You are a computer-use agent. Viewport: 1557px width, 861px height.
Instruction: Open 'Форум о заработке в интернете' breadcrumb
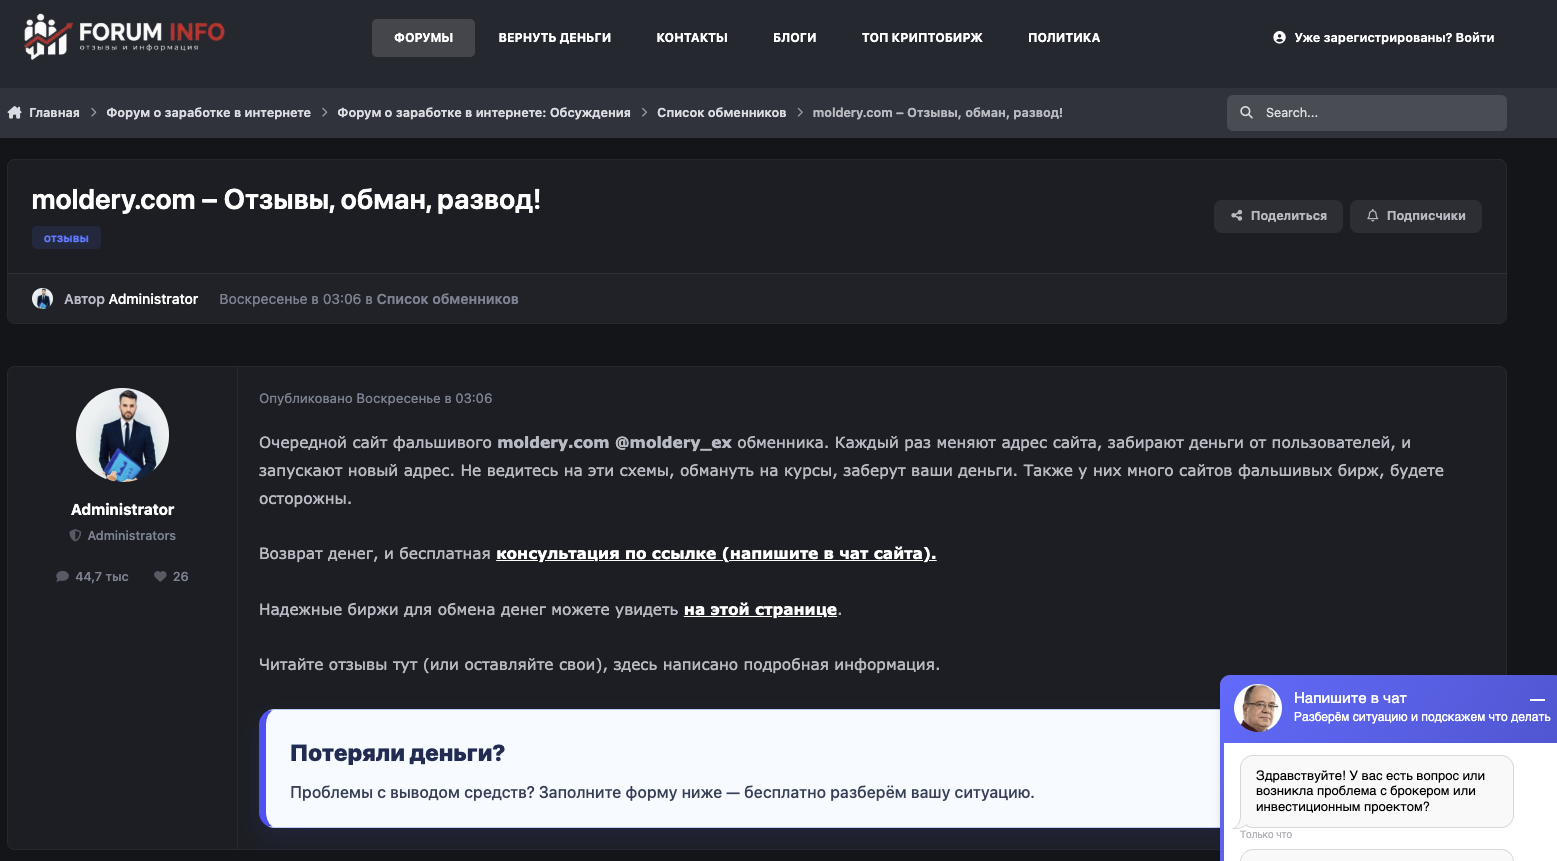[x=208, y=113]
